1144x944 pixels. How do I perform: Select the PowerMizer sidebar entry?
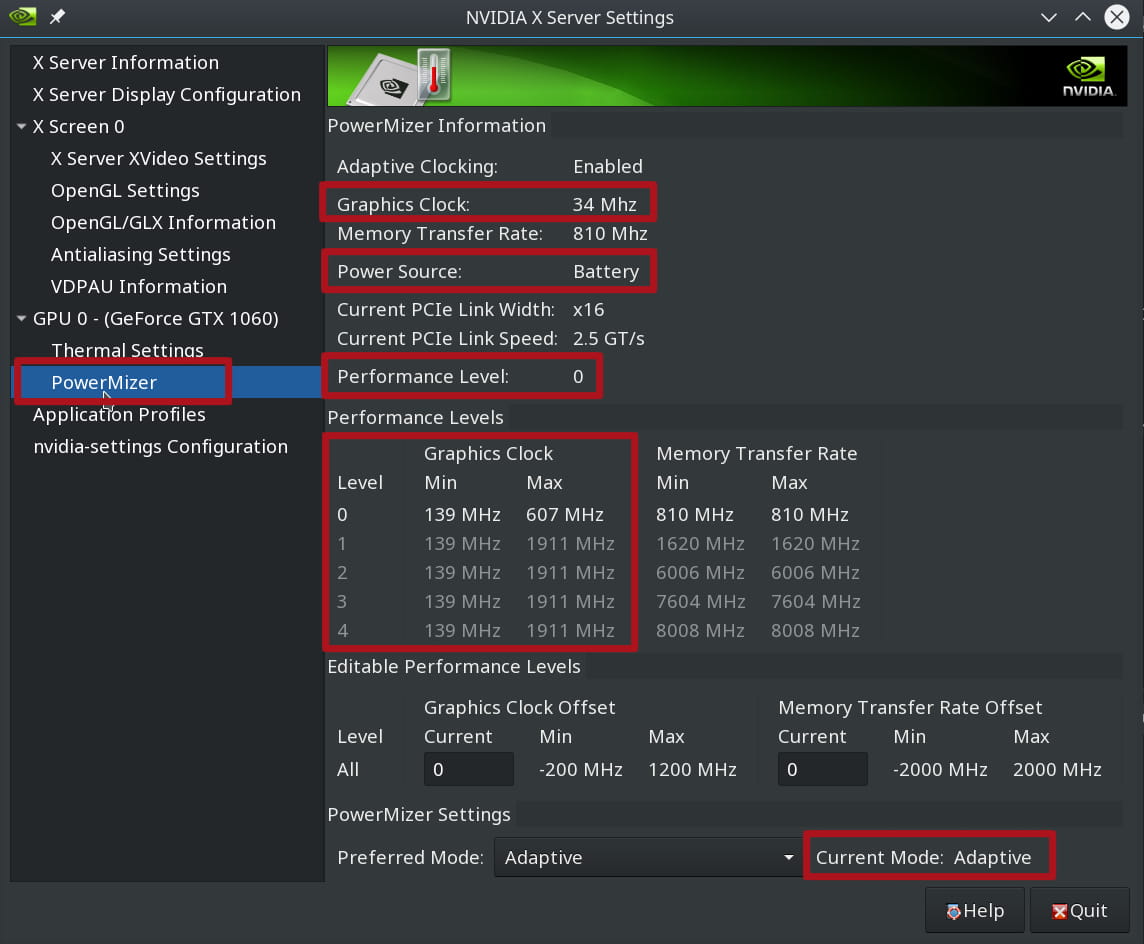pos(104,382)
